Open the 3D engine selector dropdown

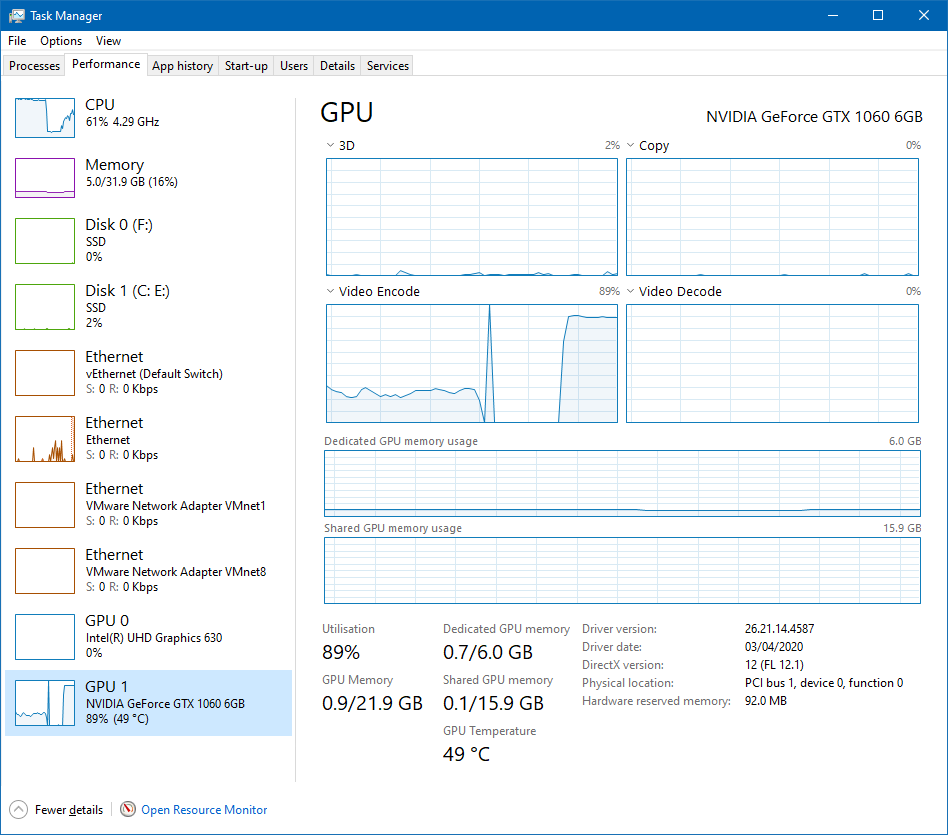coord(331,145)
